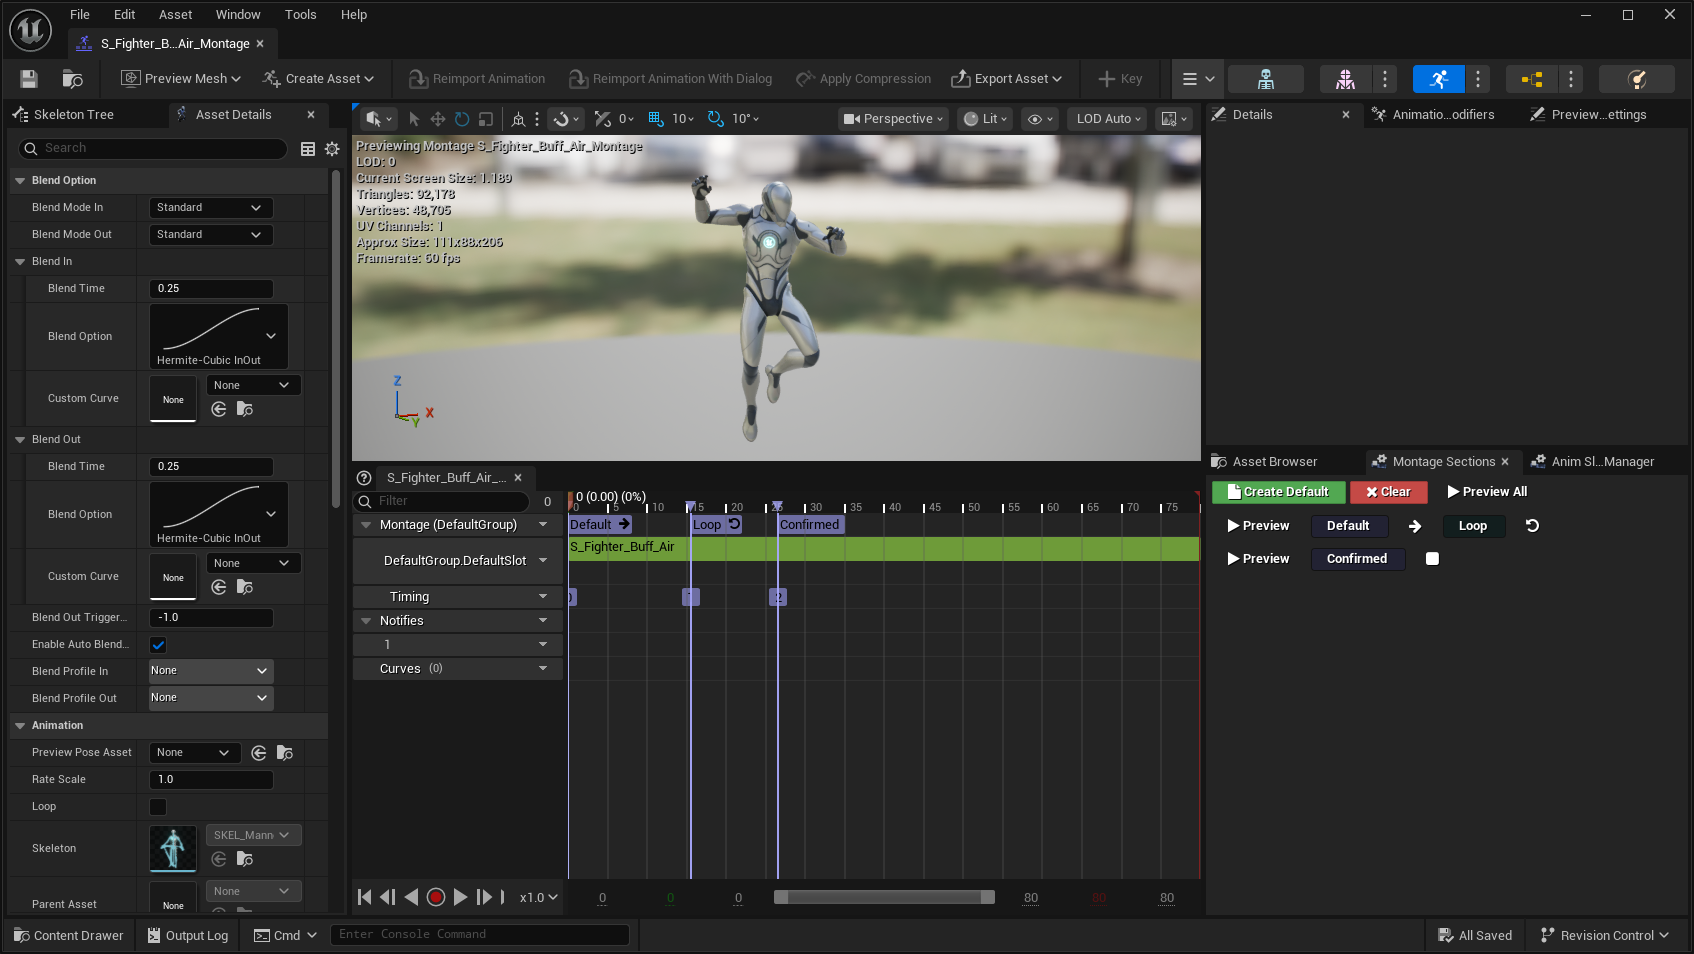Open the LOD Auto dropdown
The height and width of the screenshot is (954, 1694).
[1108, 119]
